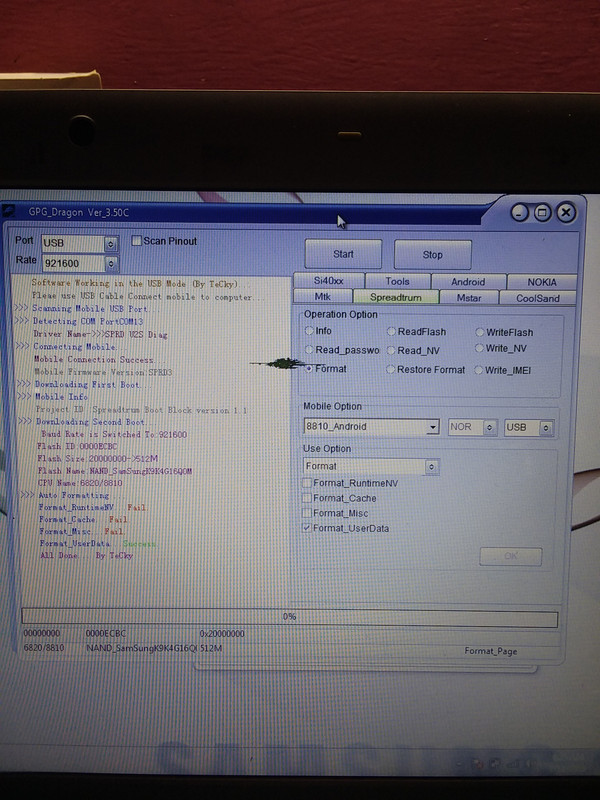Minimize the GPG_Dragon window
This screenshot has height=800, width=600.
pos(520,212)
